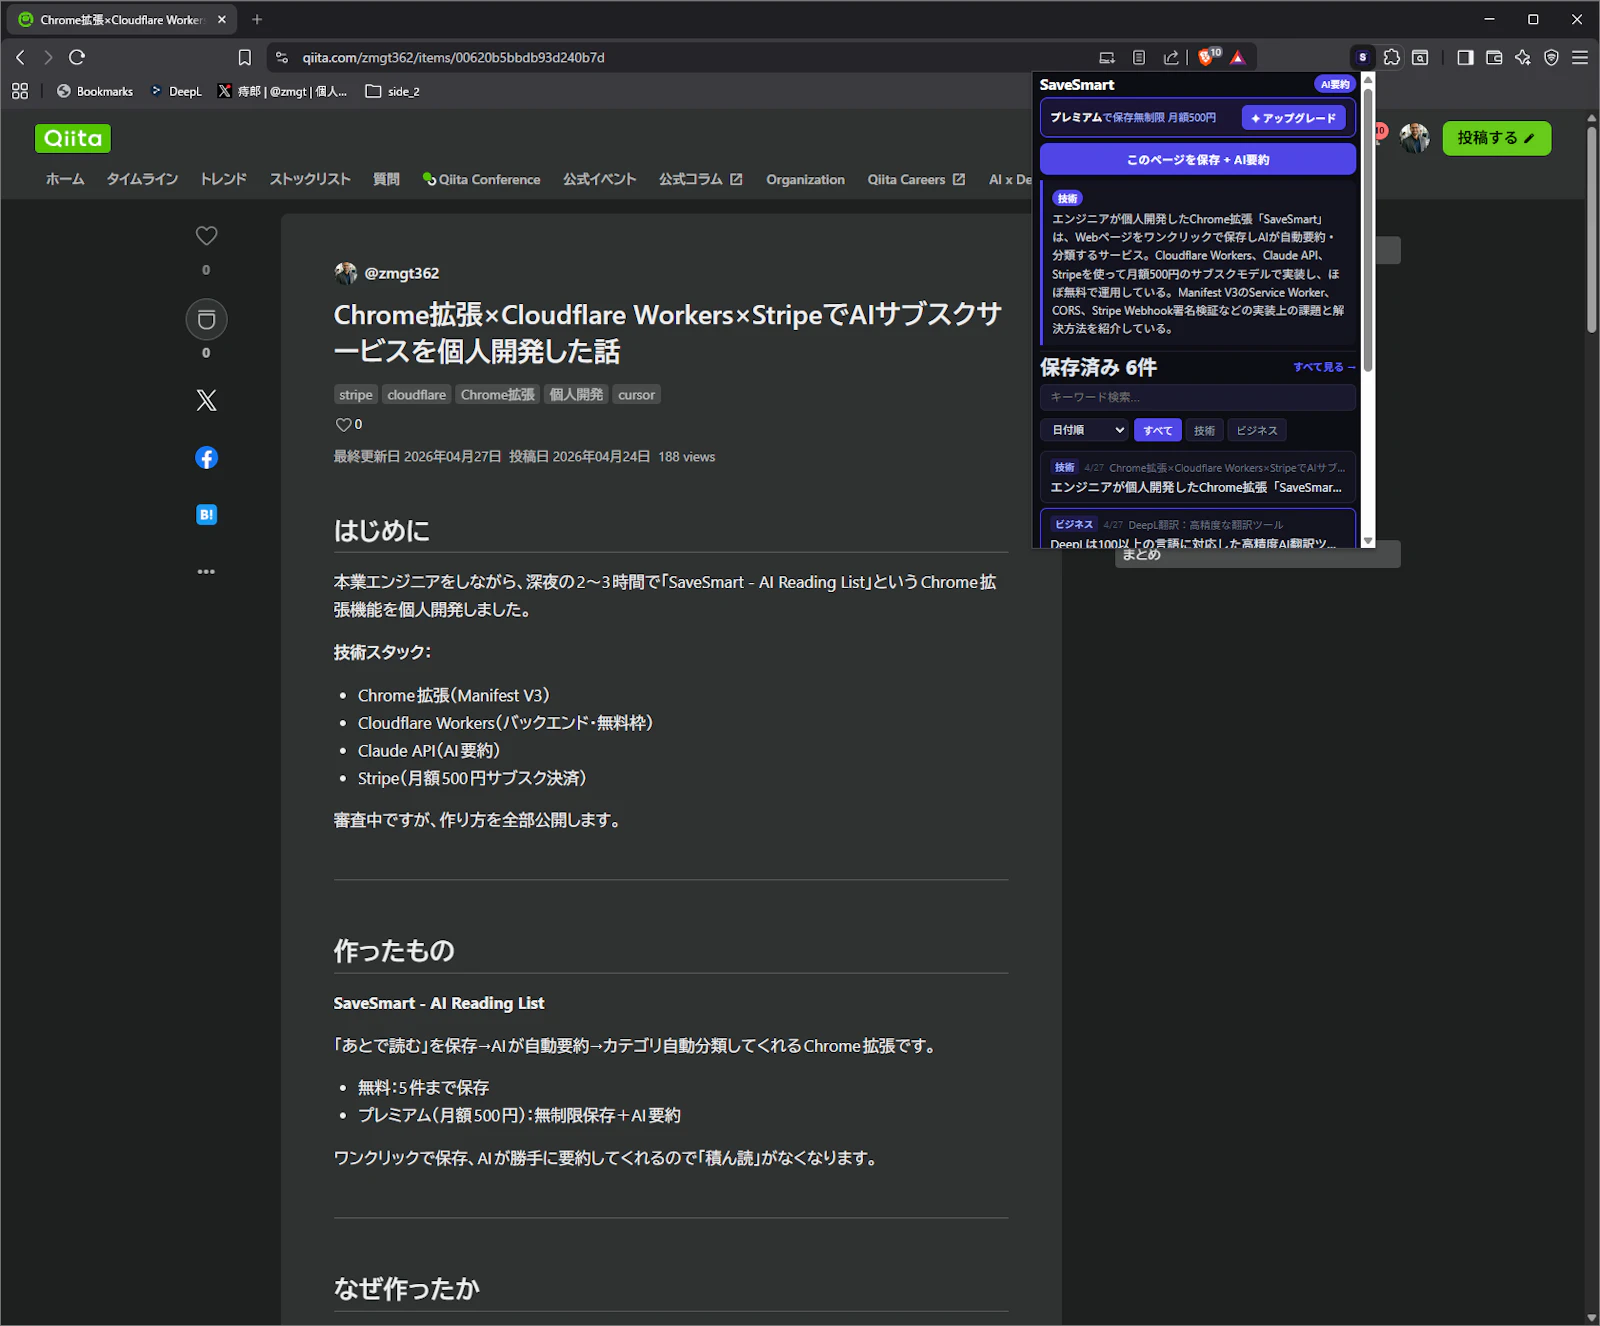Go back to the previous page
1600x1326 pixels.
tap(20, 57)
